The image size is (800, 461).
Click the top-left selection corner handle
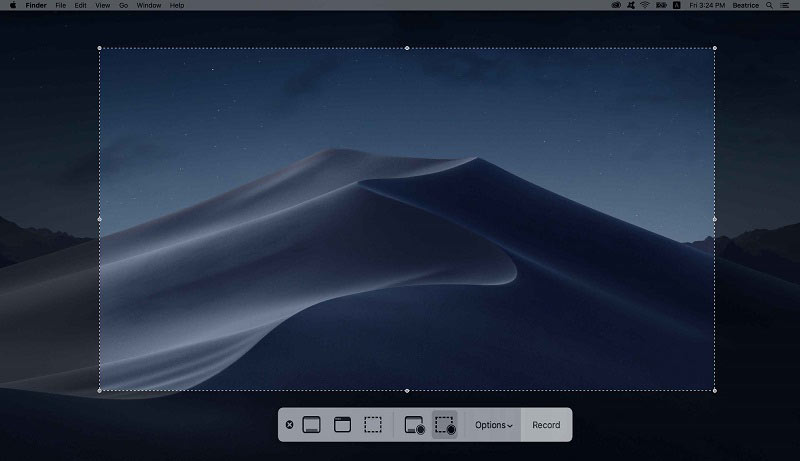99,48
